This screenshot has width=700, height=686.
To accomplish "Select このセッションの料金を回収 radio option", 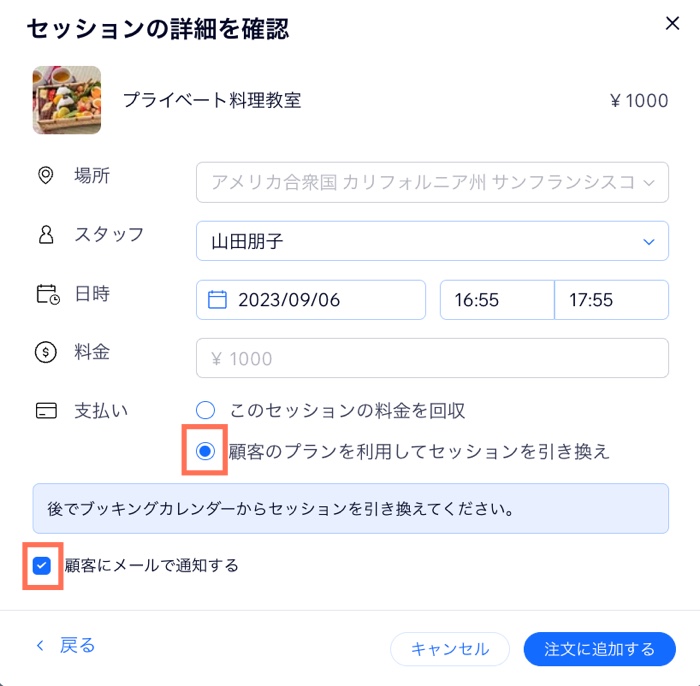I will coord(205,410).
